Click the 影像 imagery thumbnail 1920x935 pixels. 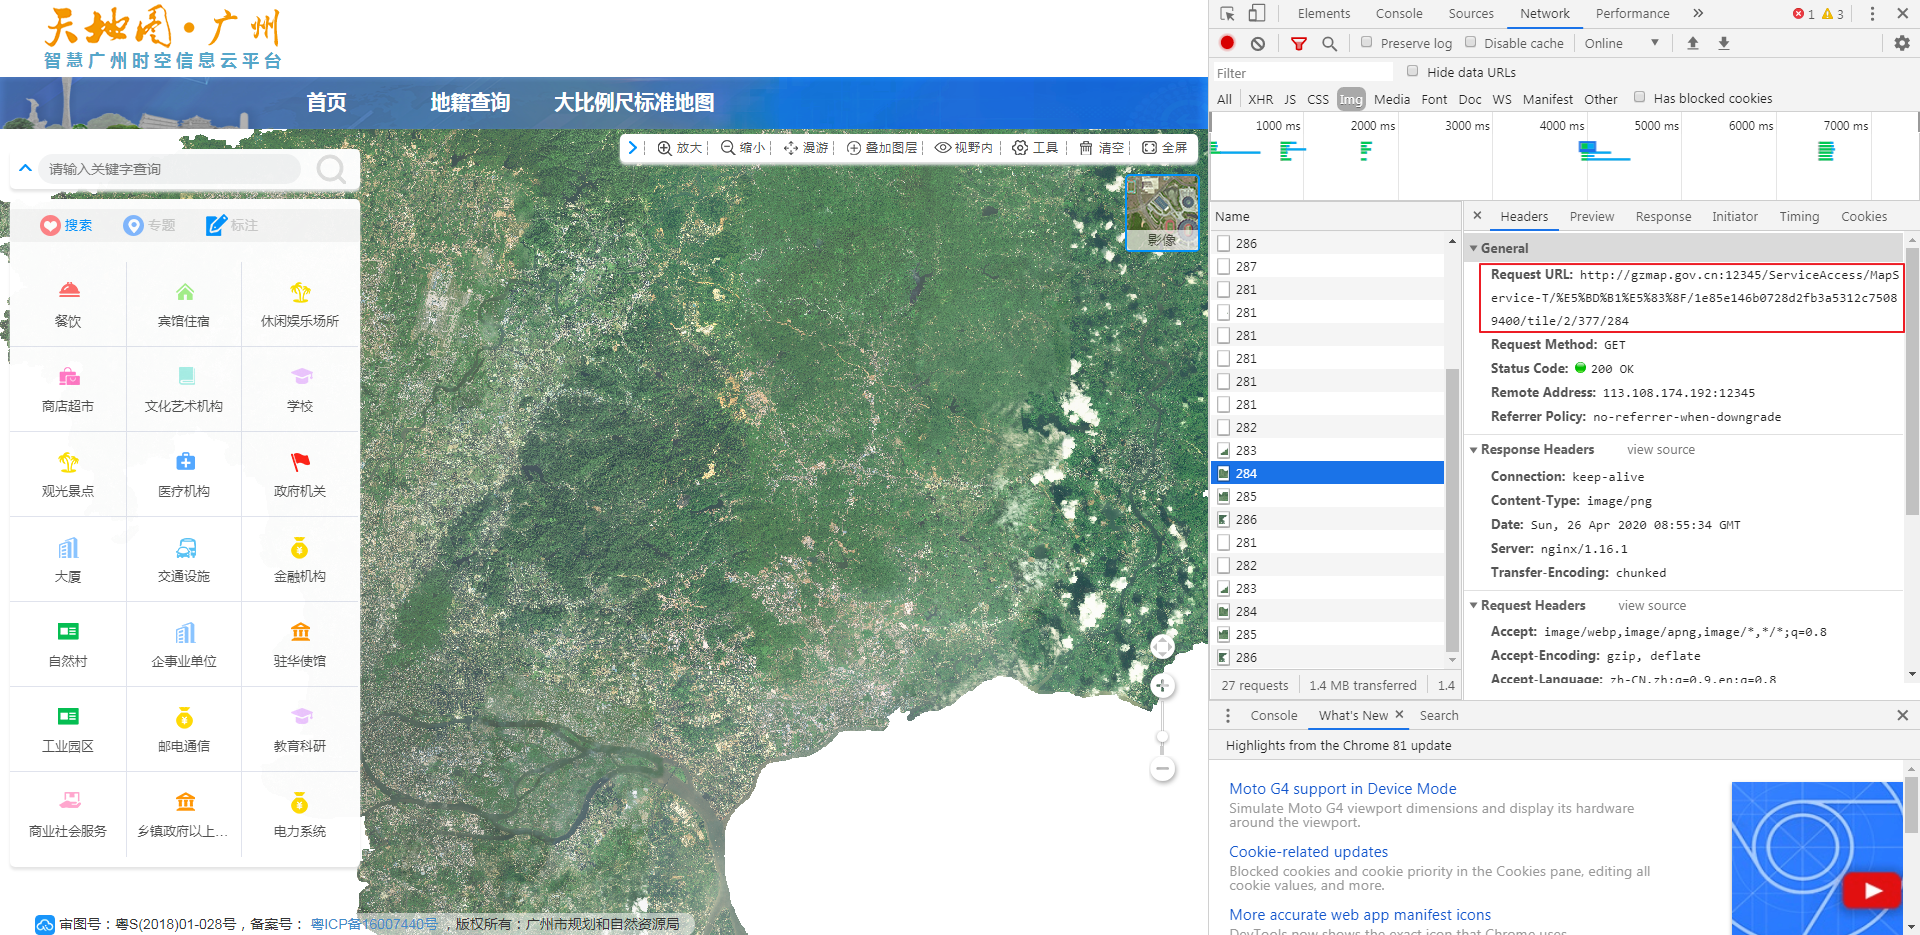tap(1162, 212)
